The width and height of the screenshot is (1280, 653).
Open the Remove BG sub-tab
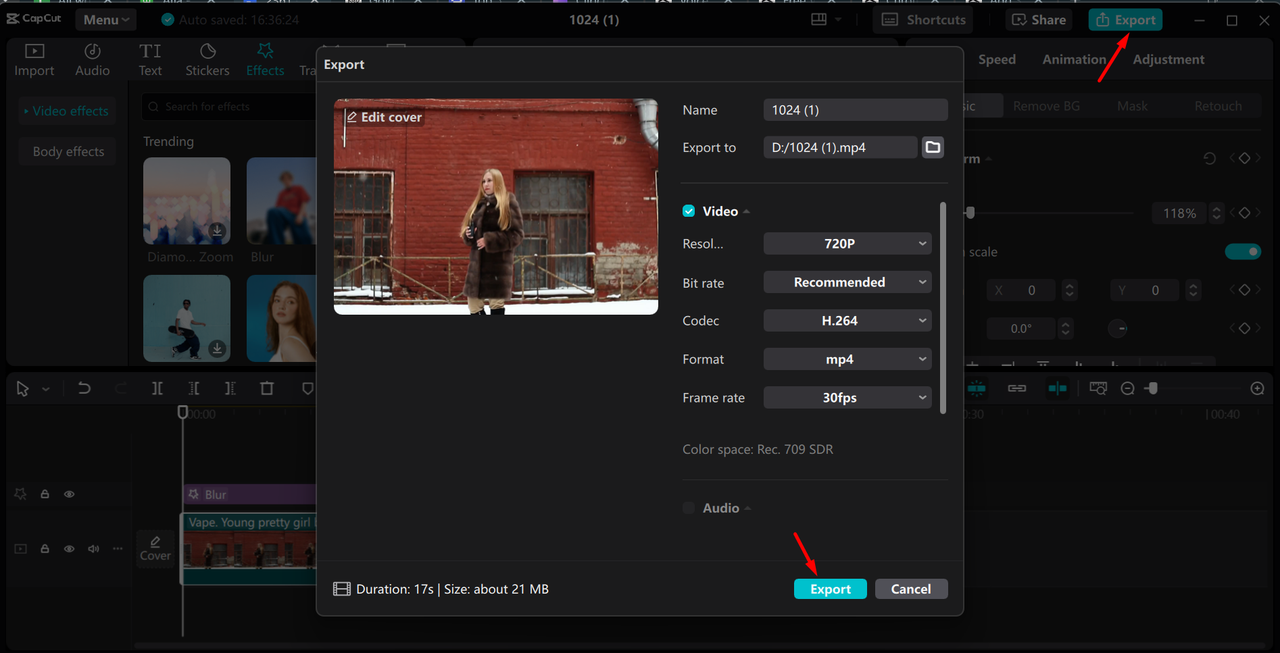tap(1046, 106)
